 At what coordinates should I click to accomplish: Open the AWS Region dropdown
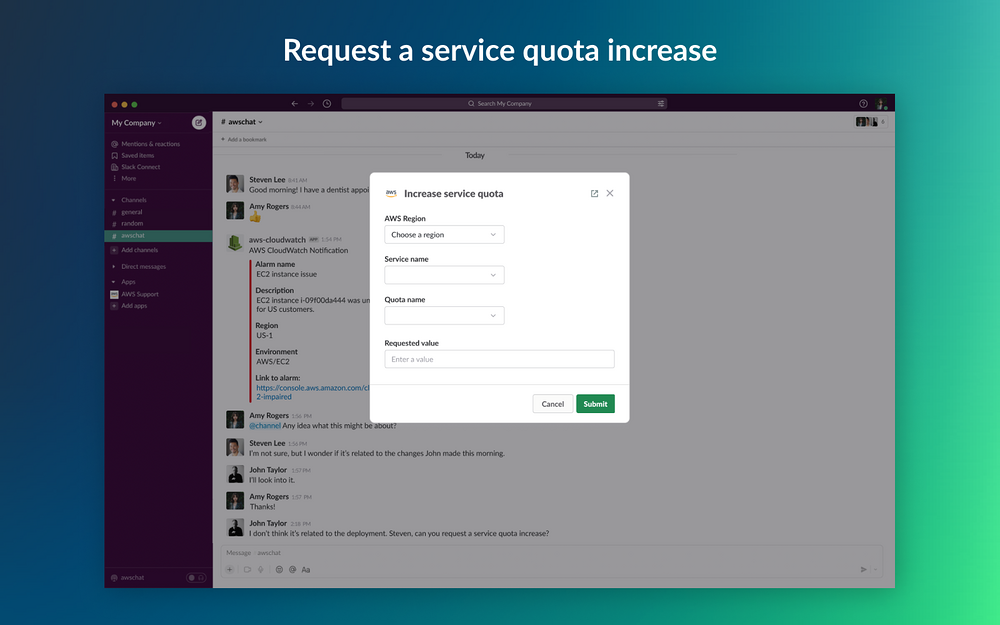[x=444, y=235]
